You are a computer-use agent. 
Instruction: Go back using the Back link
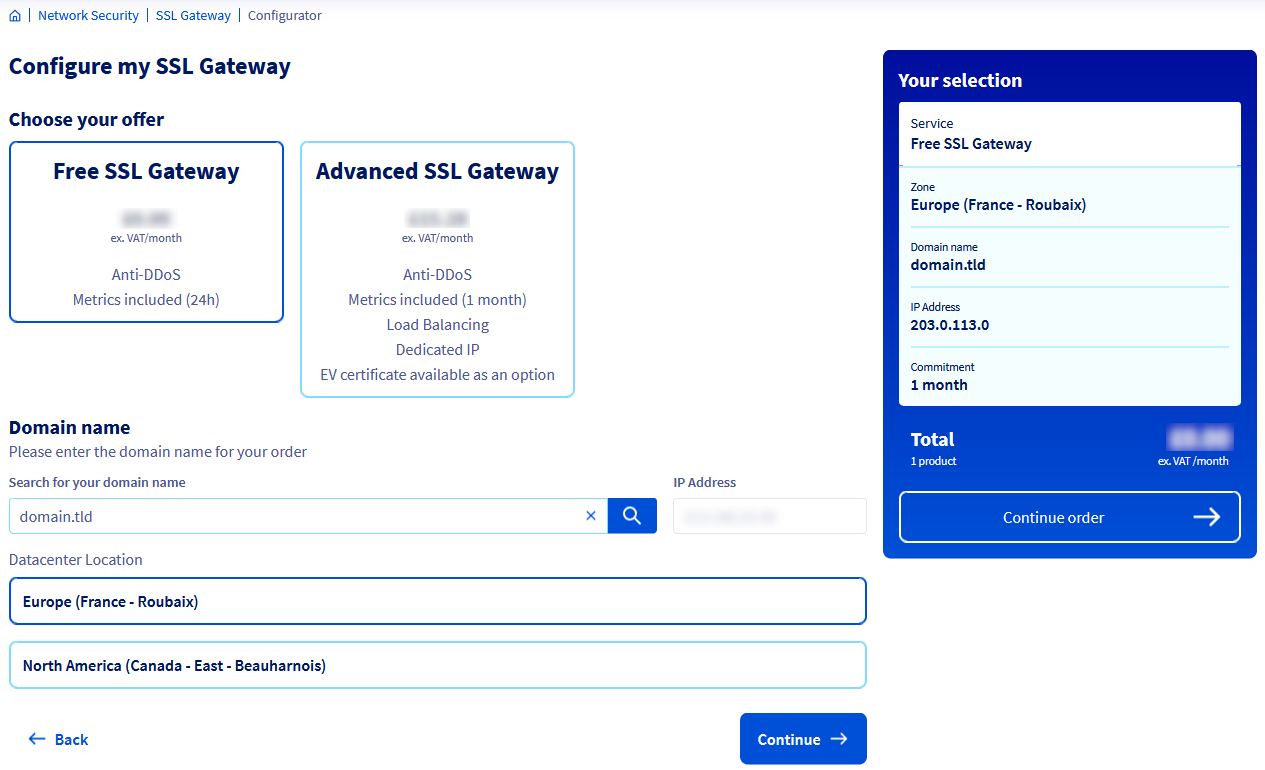coord(68,739)
